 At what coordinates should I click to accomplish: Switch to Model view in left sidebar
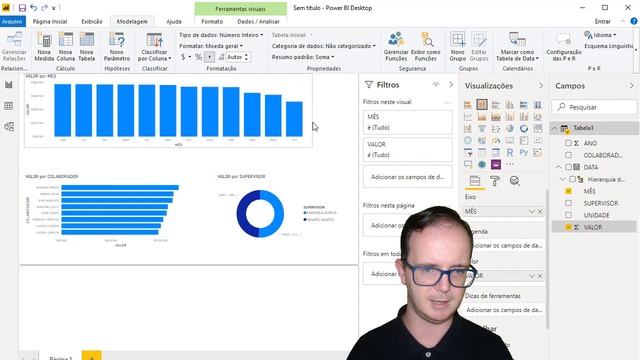(x=9, y=127)
